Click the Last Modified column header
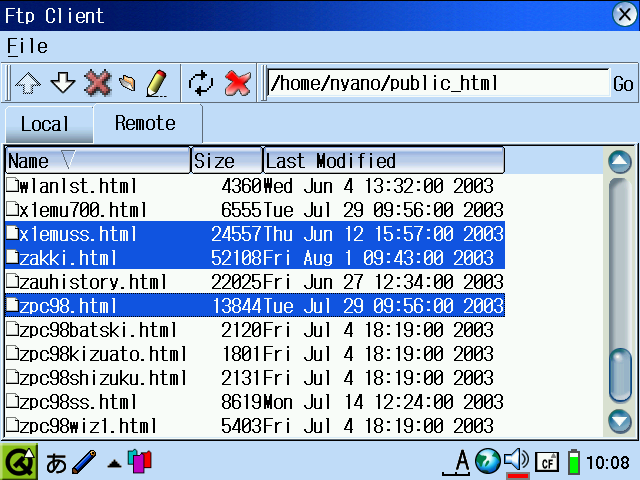 click(x=383, y=161)
